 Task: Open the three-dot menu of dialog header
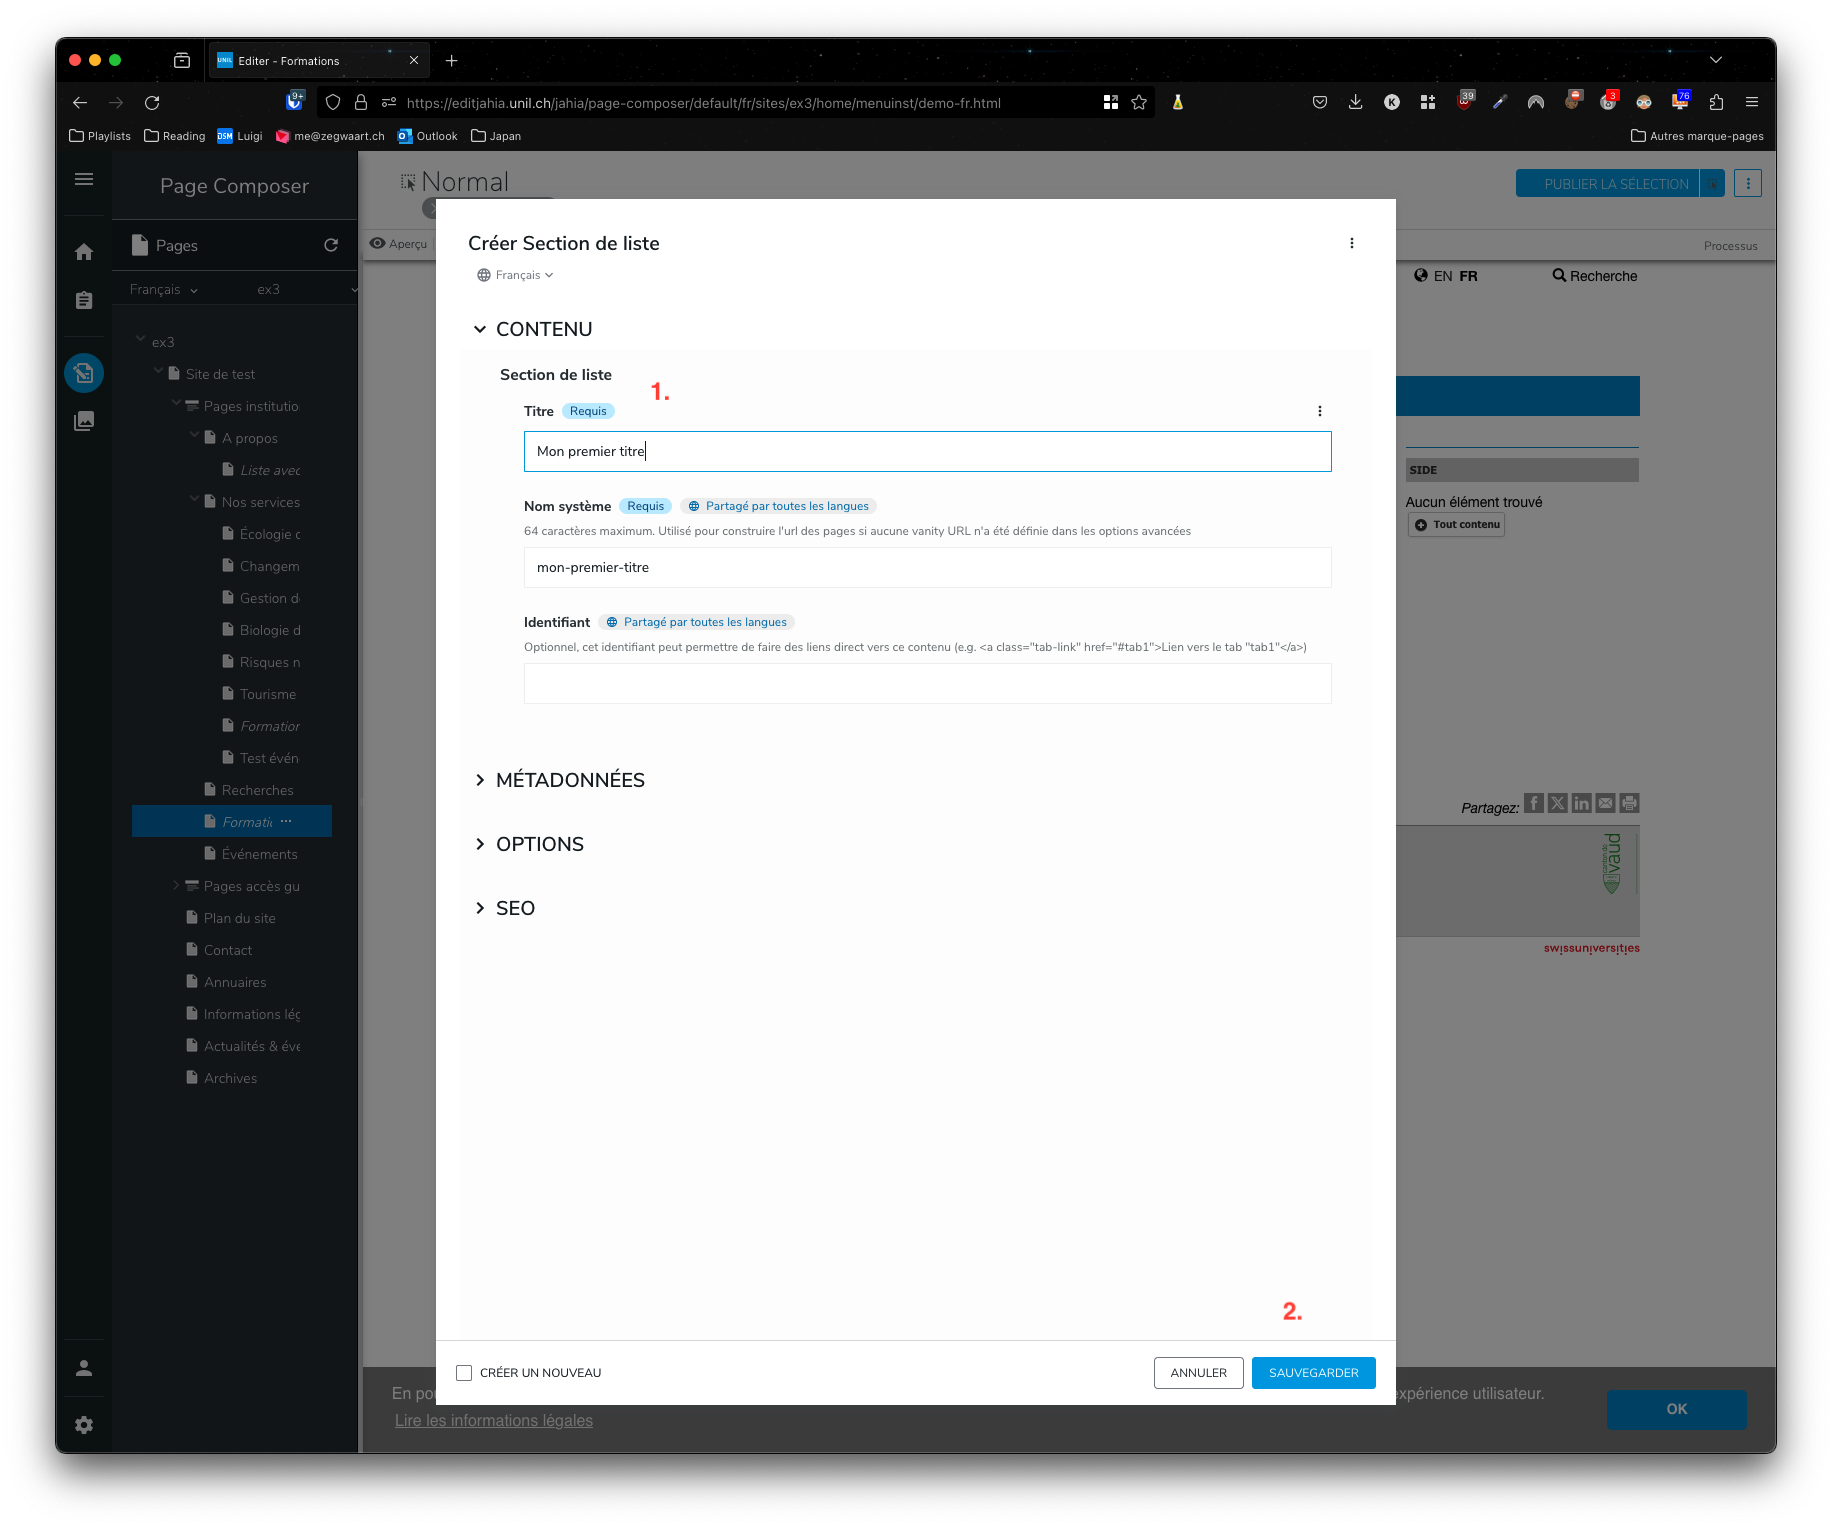pyautogui.click(x=1352, y=243)
